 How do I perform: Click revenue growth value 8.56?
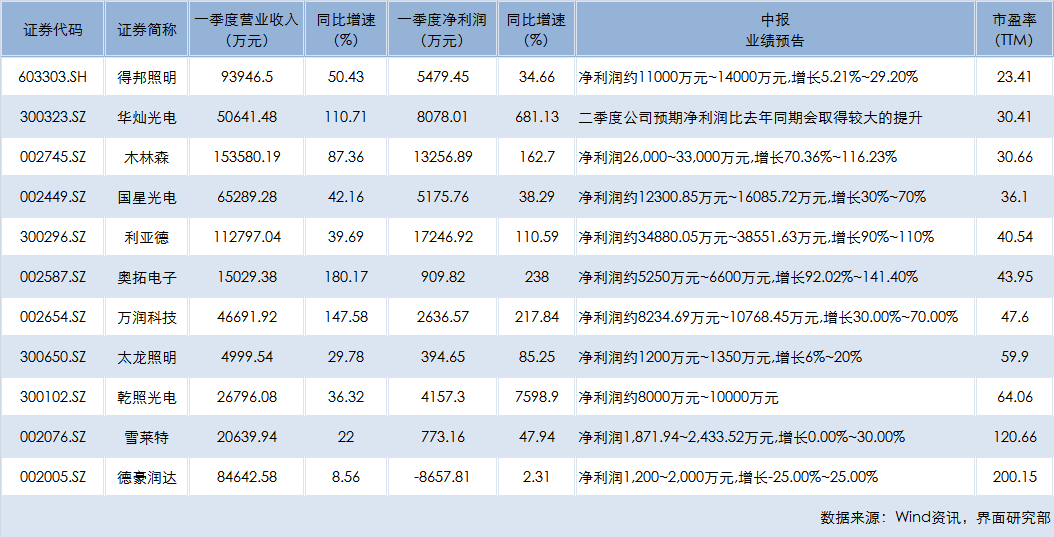[x=346, y=477]
